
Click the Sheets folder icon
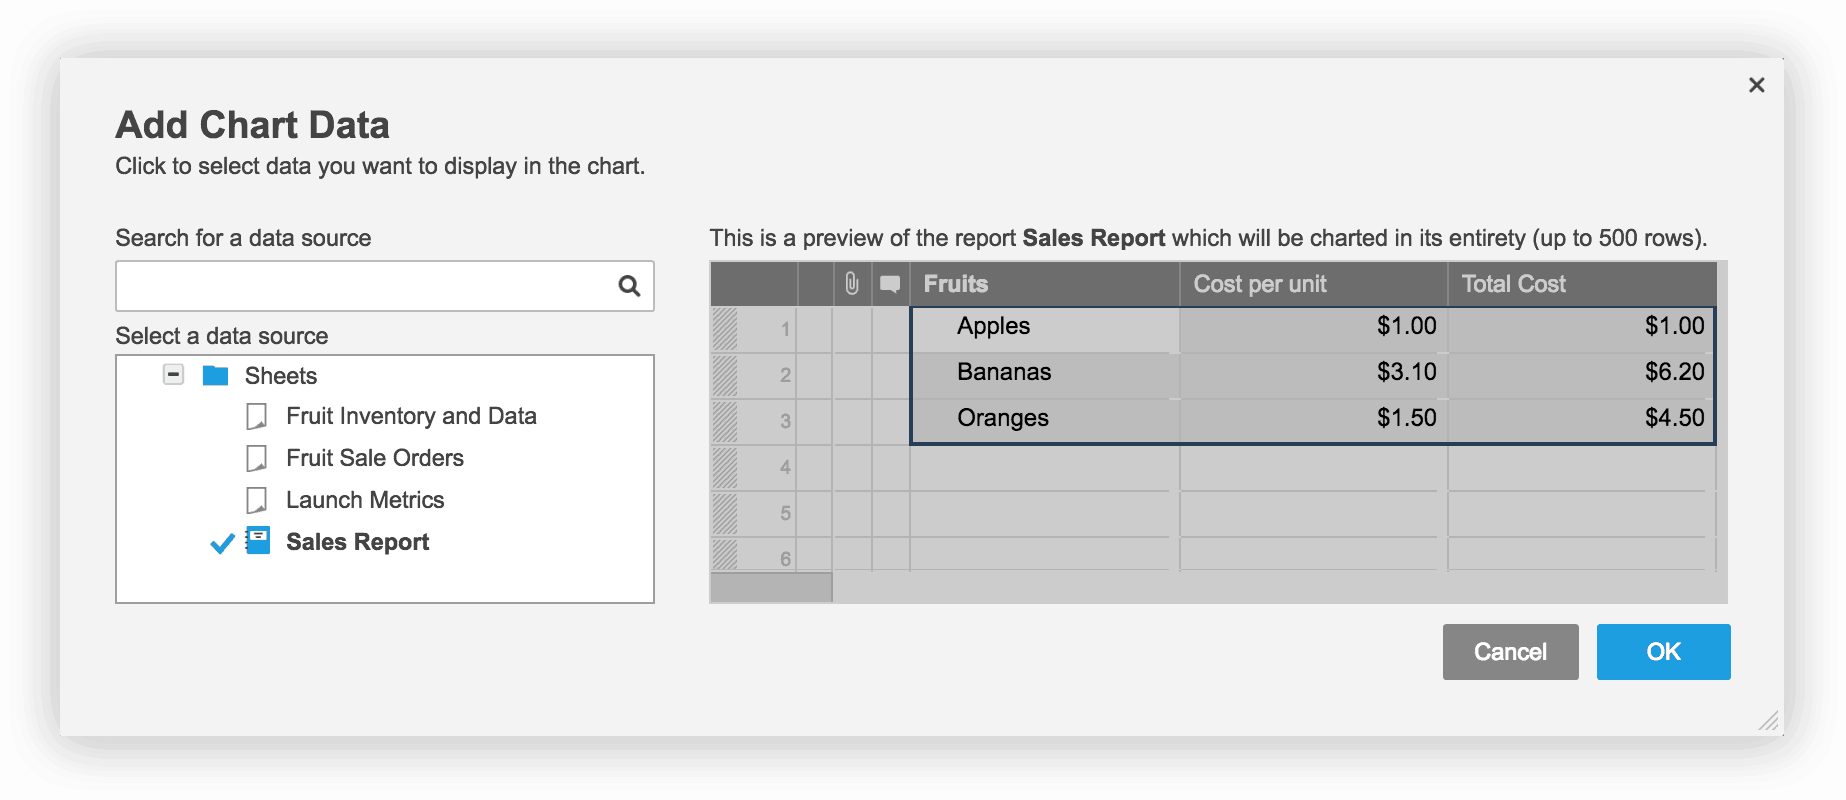click(x=215, y=376)
